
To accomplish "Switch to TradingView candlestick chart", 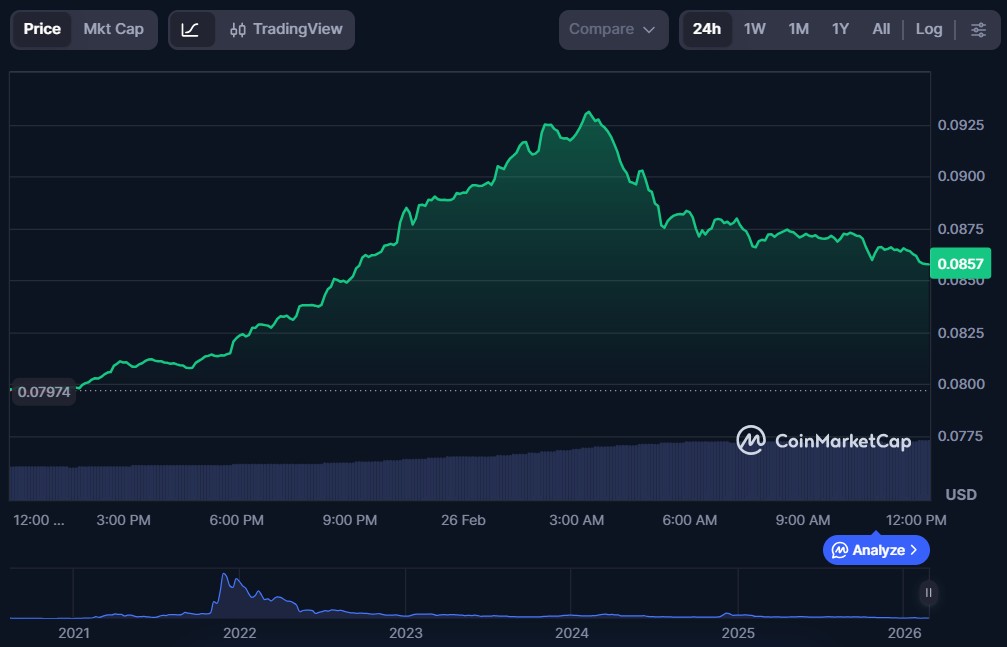I will click(286, 30).
